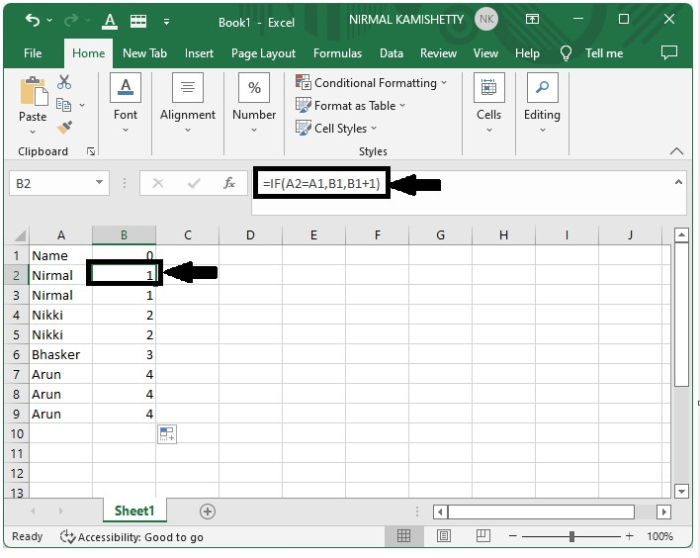Collapse the ribbon with the up chevron
Image resolution: width=700 pixels, height=558 pixels.
[x=676, y=151]
